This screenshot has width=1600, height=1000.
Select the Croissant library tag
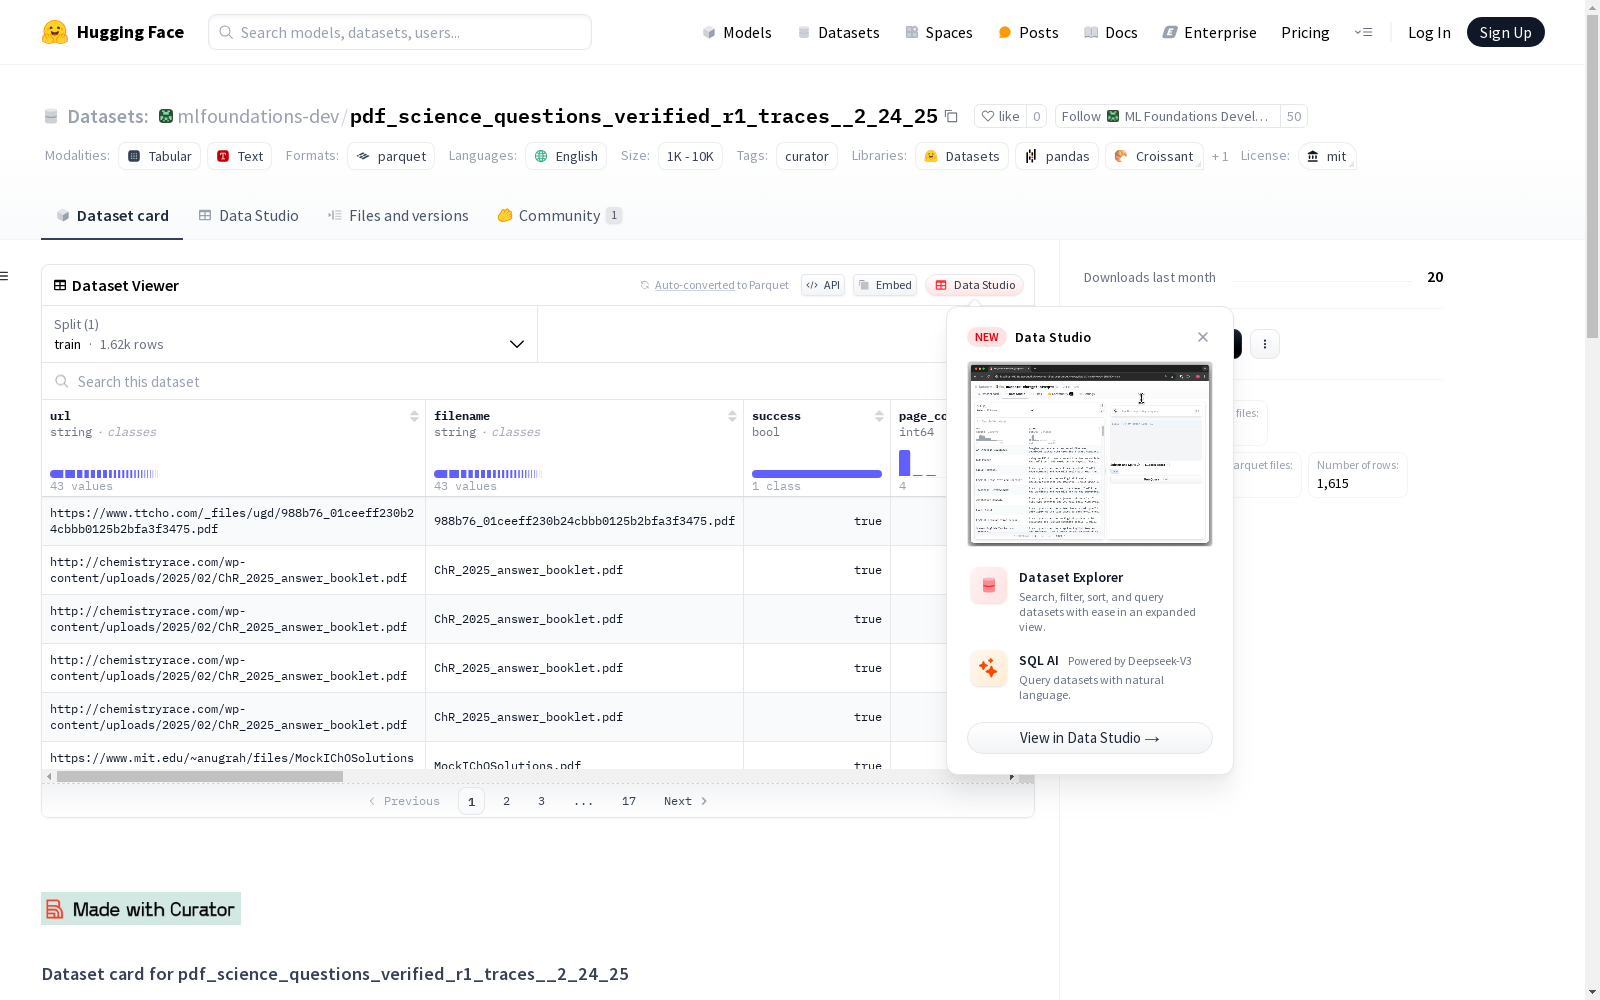[x=1154, y=156]
